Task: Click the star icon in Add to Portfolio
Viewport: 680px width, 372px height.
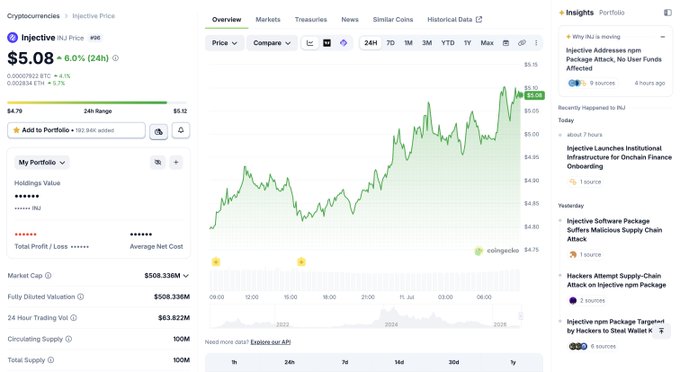Action: click(x=16, y=130)
